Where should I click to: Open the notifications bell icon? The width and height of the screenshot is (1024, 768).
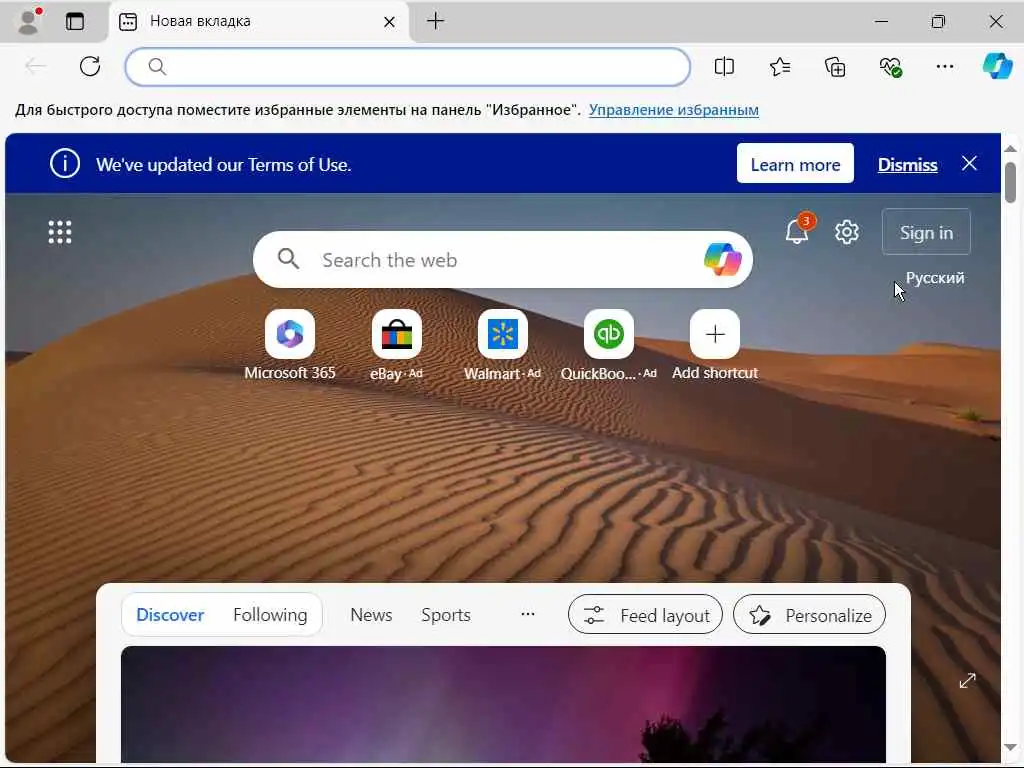797,231
